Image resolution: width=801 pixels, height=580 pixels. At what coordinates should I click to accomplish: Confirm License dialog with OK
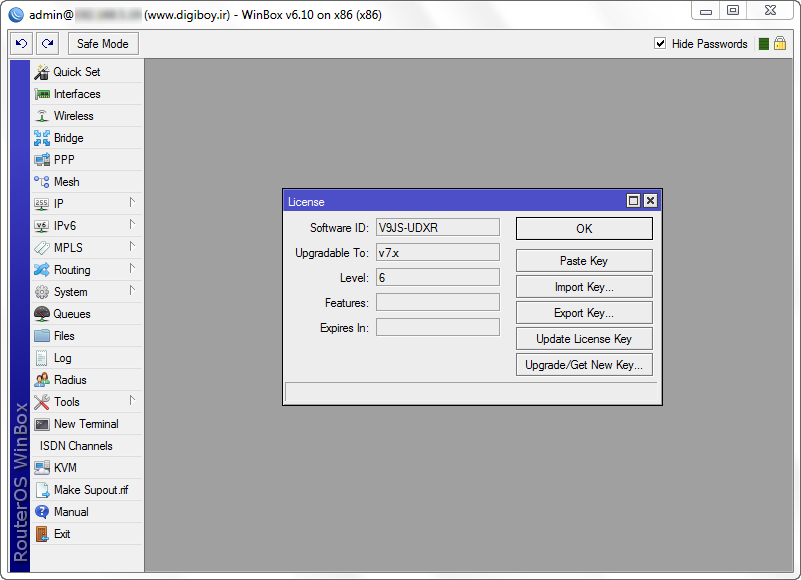[x=584, y=228]
